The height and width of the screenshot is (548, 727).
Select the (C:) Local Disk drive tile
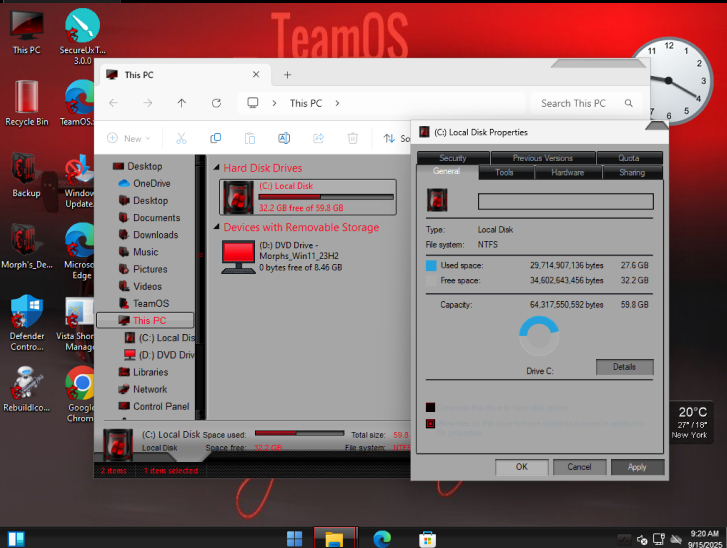[308, 198]
